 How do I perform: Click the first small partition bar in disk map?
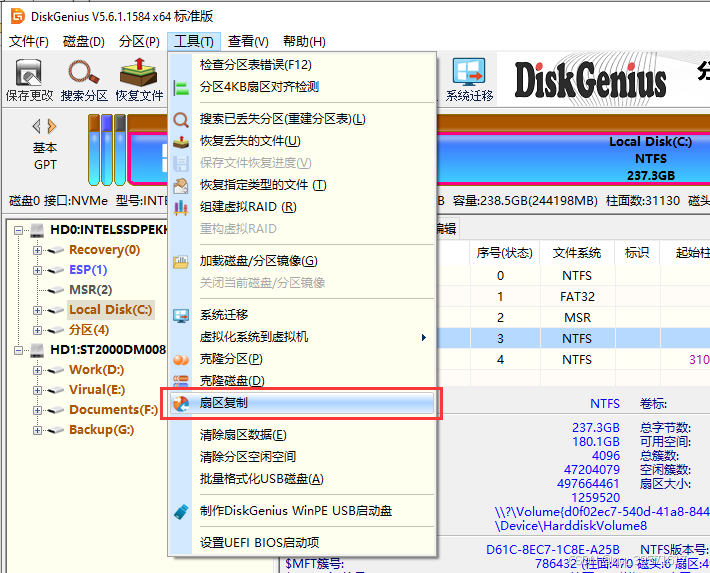pyautogui.click(x=94, y=150)
